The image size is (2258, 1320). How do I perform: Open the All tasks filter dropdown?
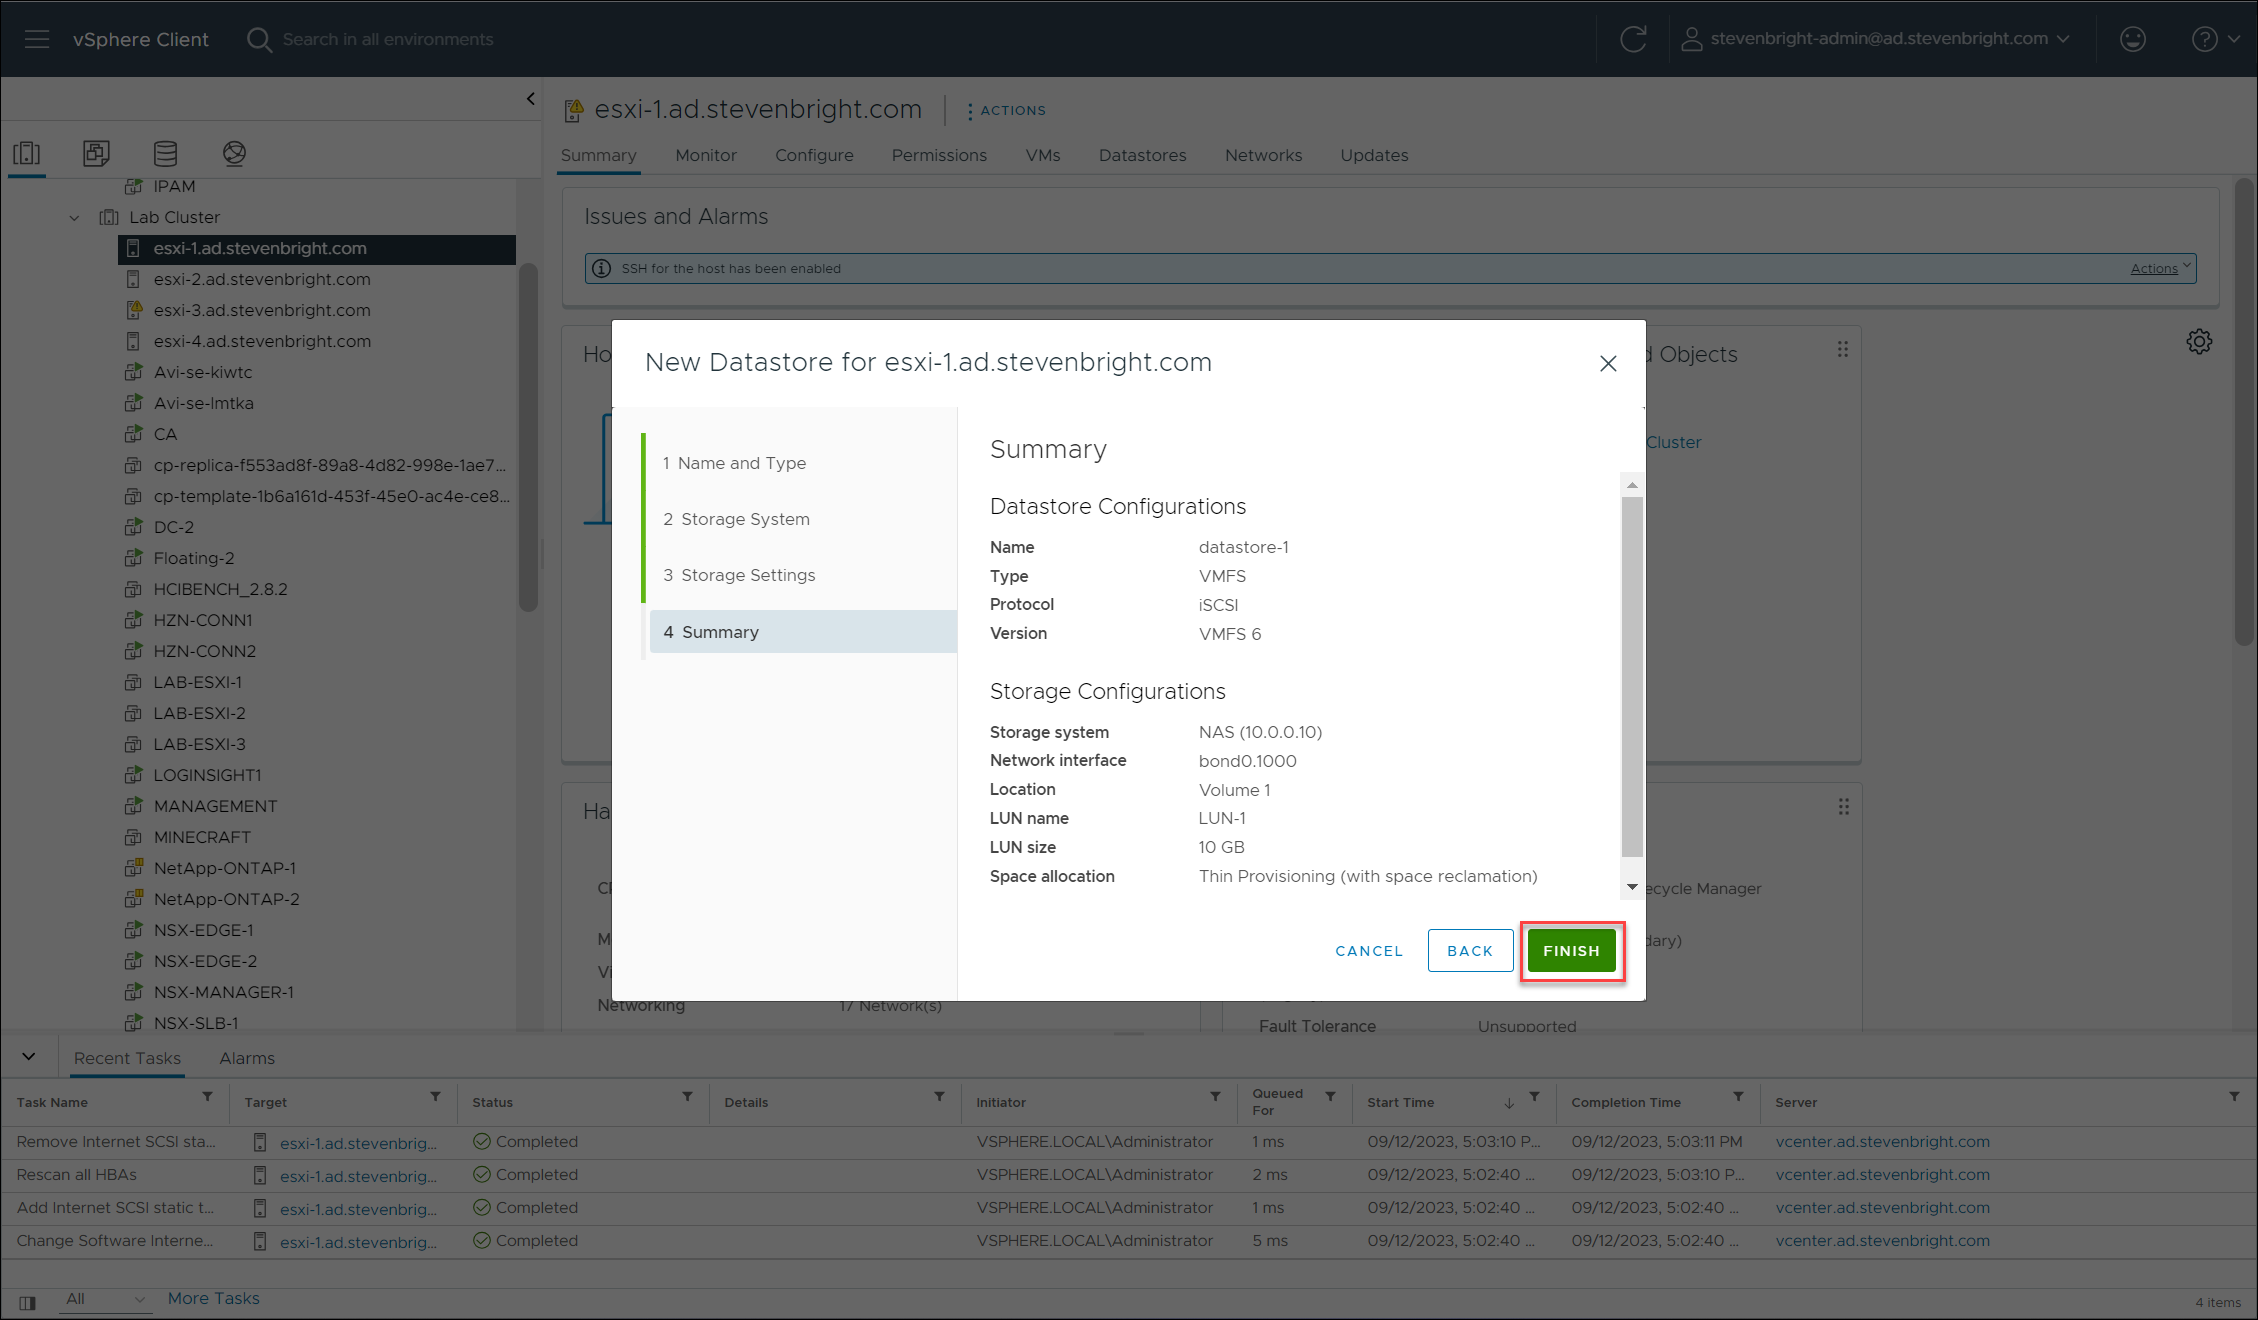[x=104, y=1298]
